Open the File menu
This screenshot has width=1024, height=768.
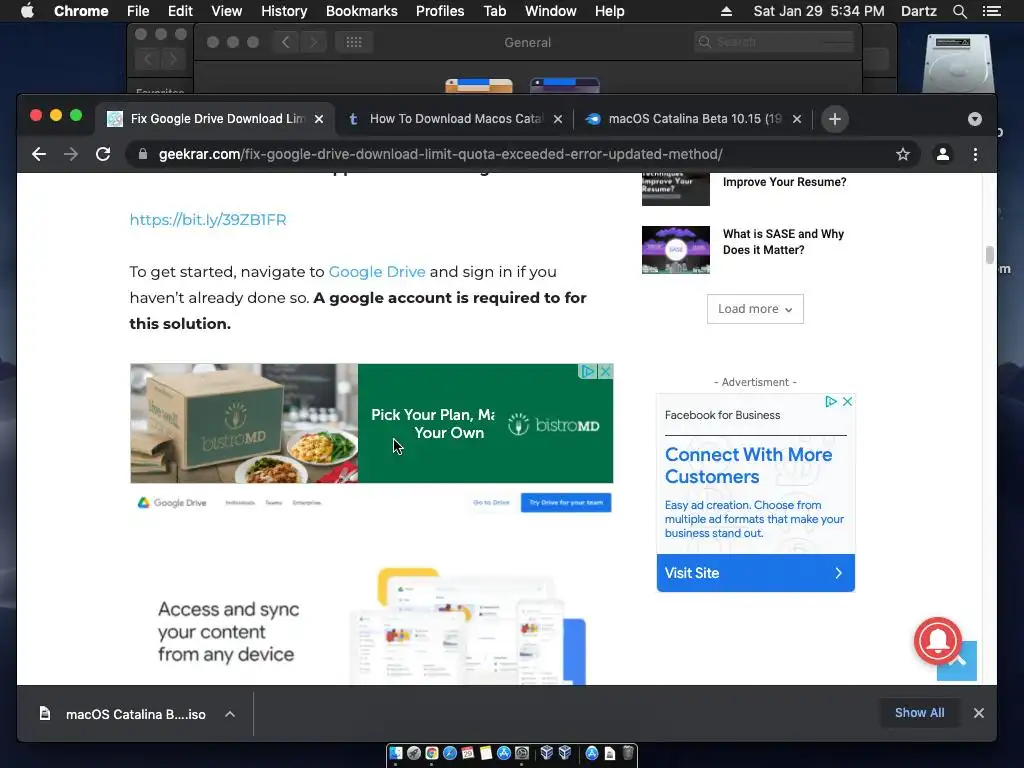(138, 11)
